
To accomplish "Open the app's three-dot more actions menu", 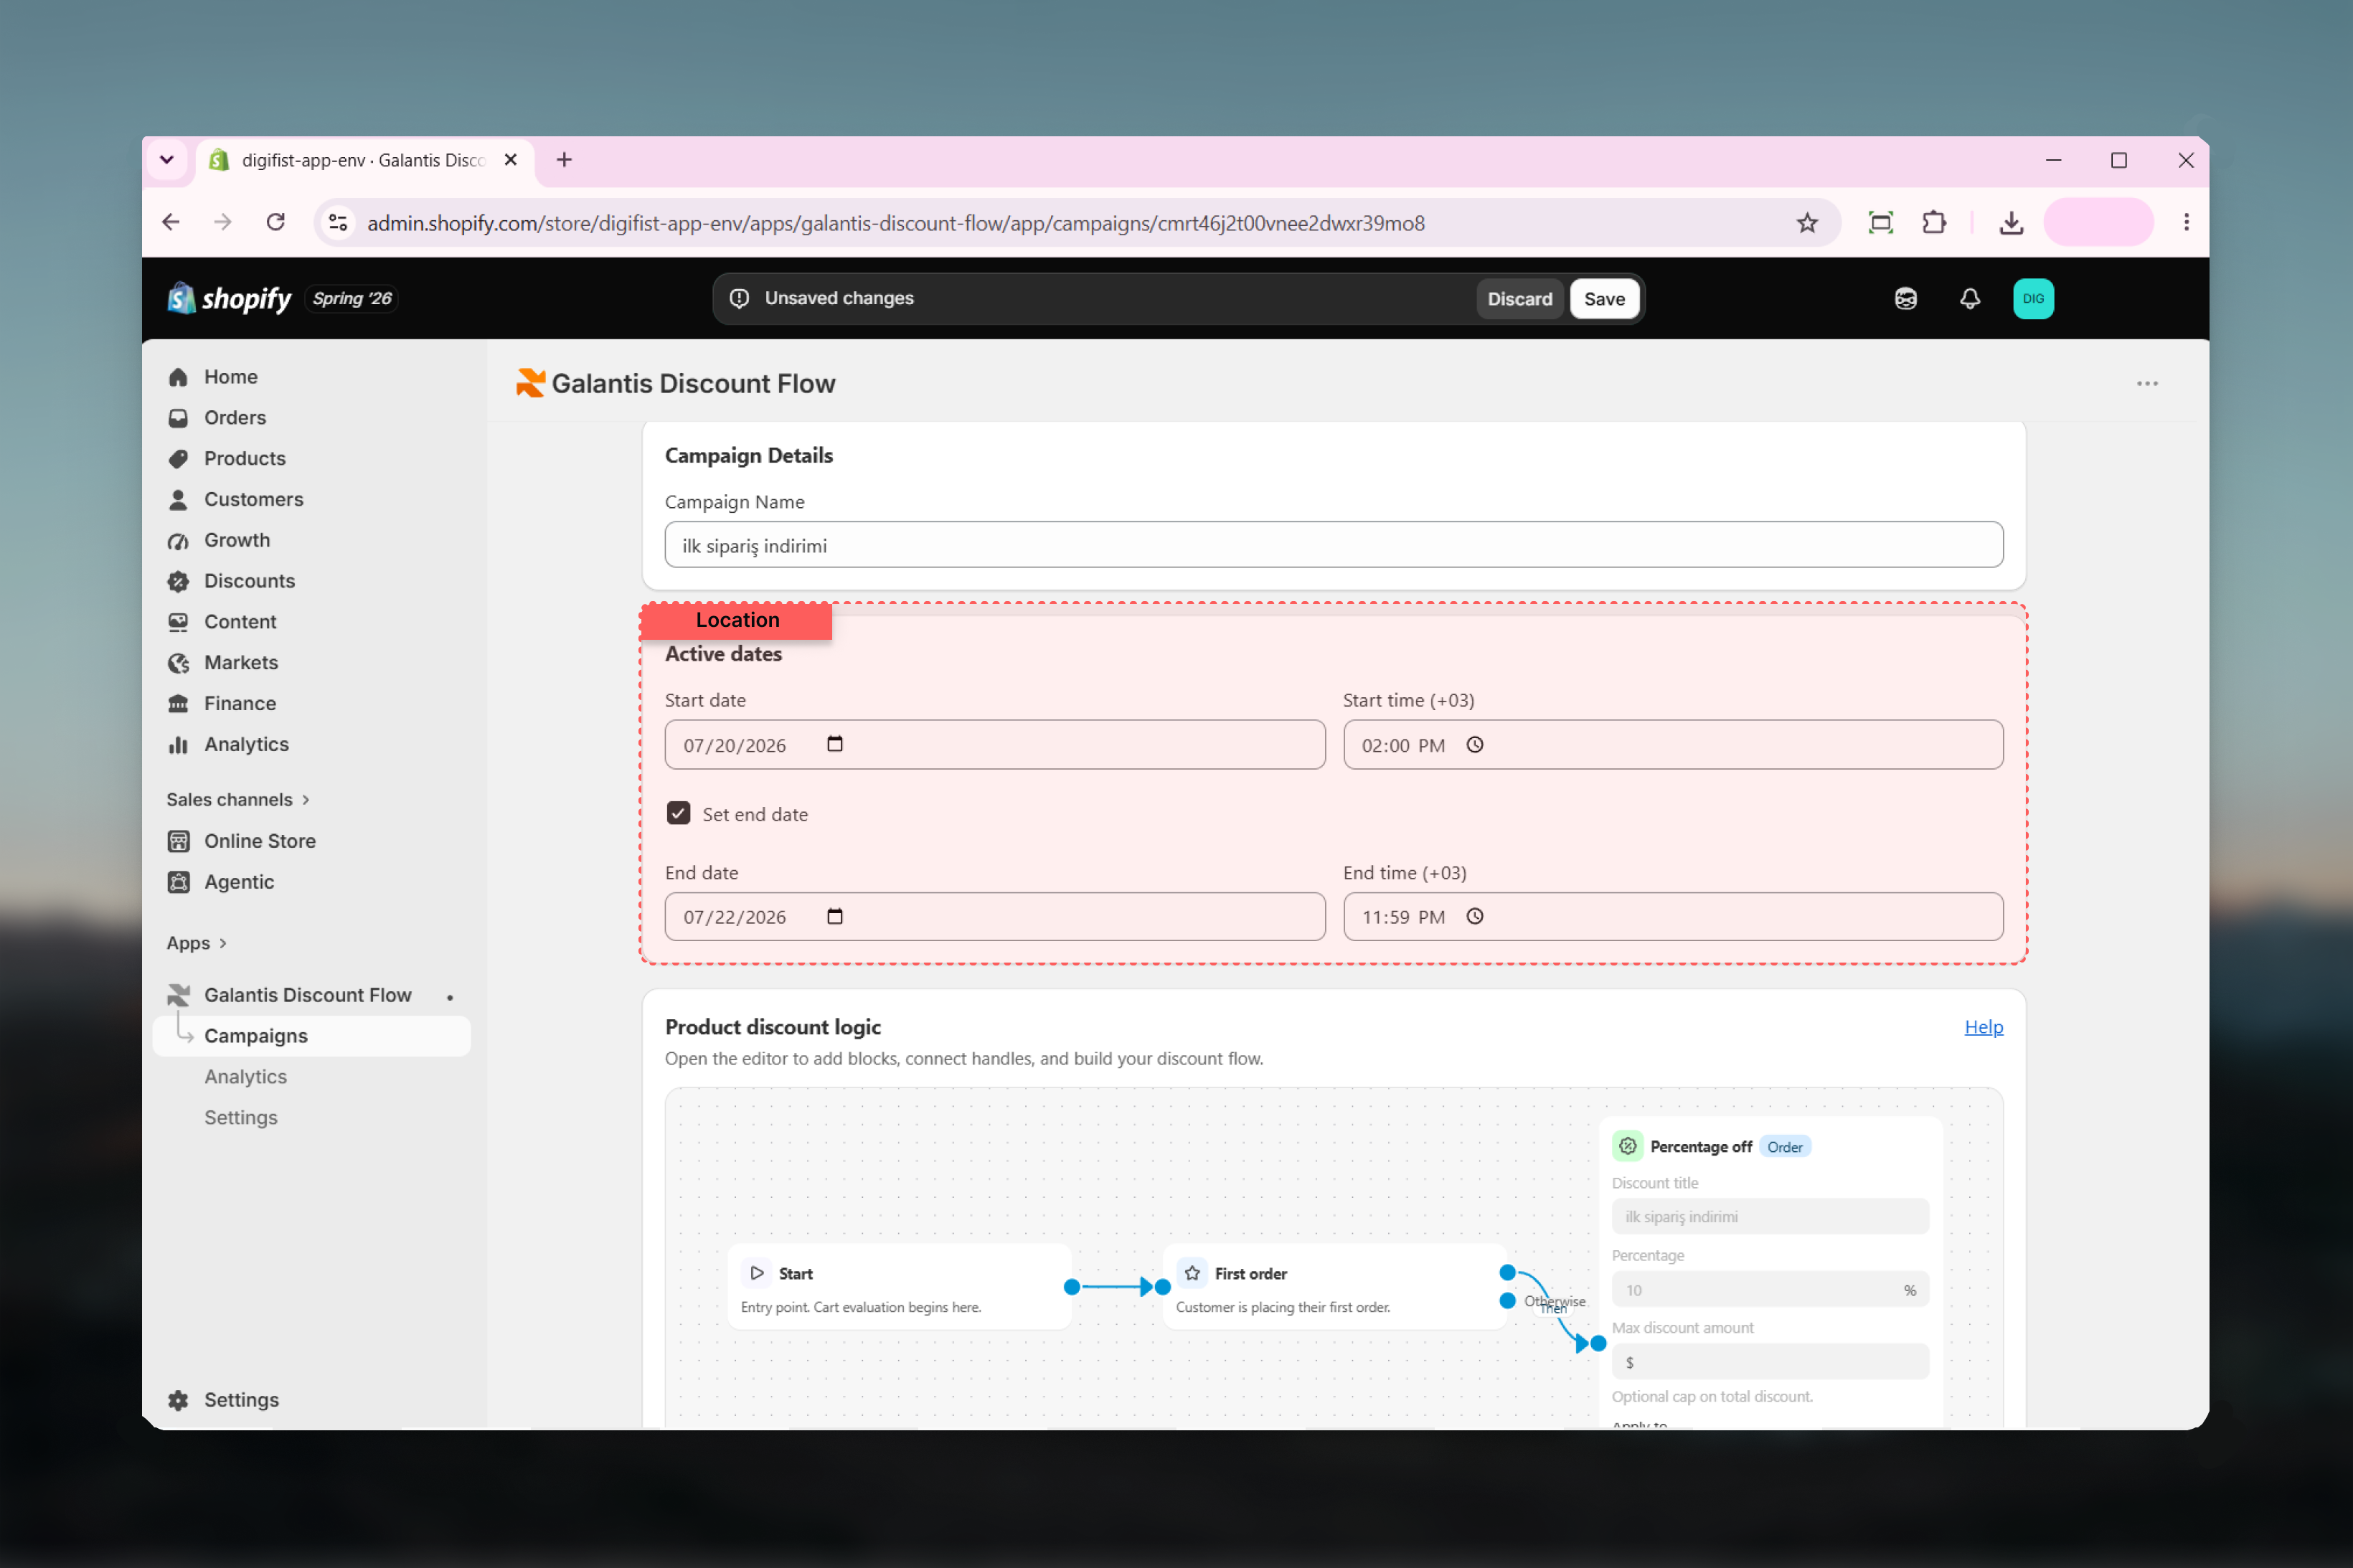I will point(2147,384).
